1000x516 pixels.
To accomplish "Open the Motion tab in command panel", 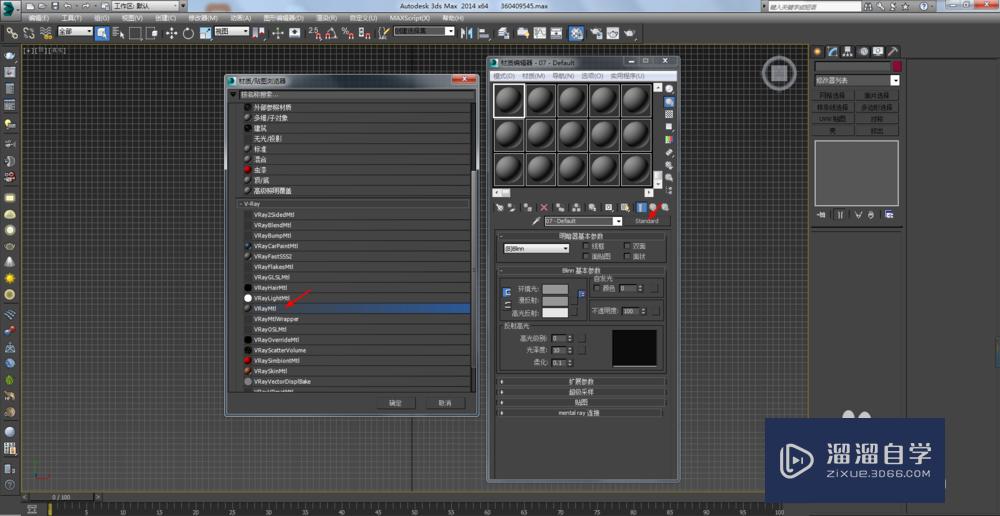I will tap(864, 51).
